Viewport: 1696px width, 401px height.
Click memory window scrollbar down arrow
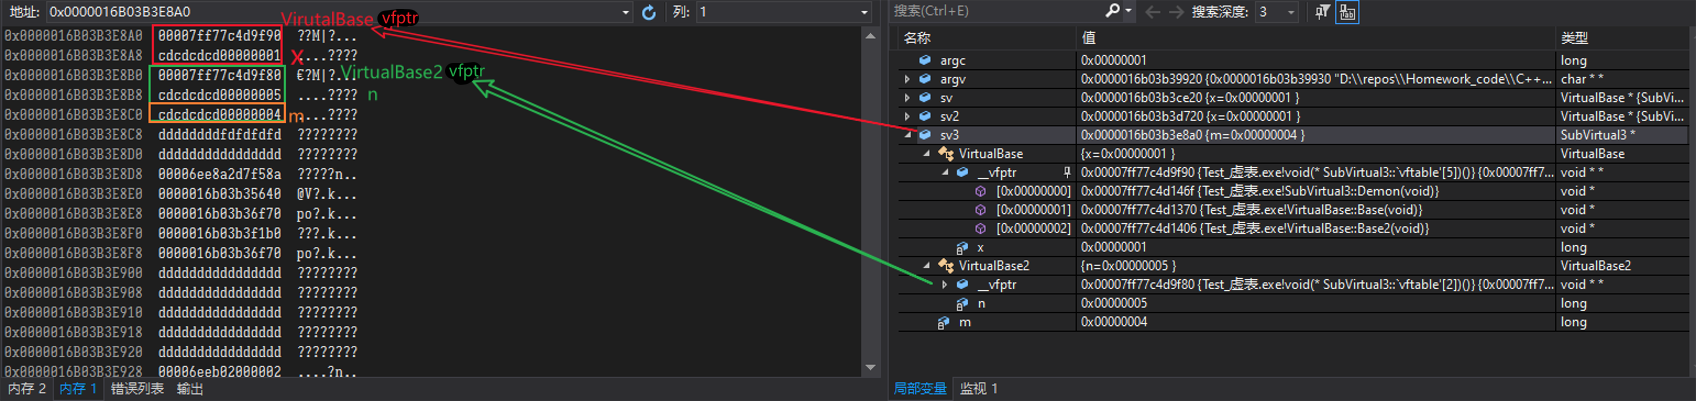pyautogui.click(x=870, y=369)
